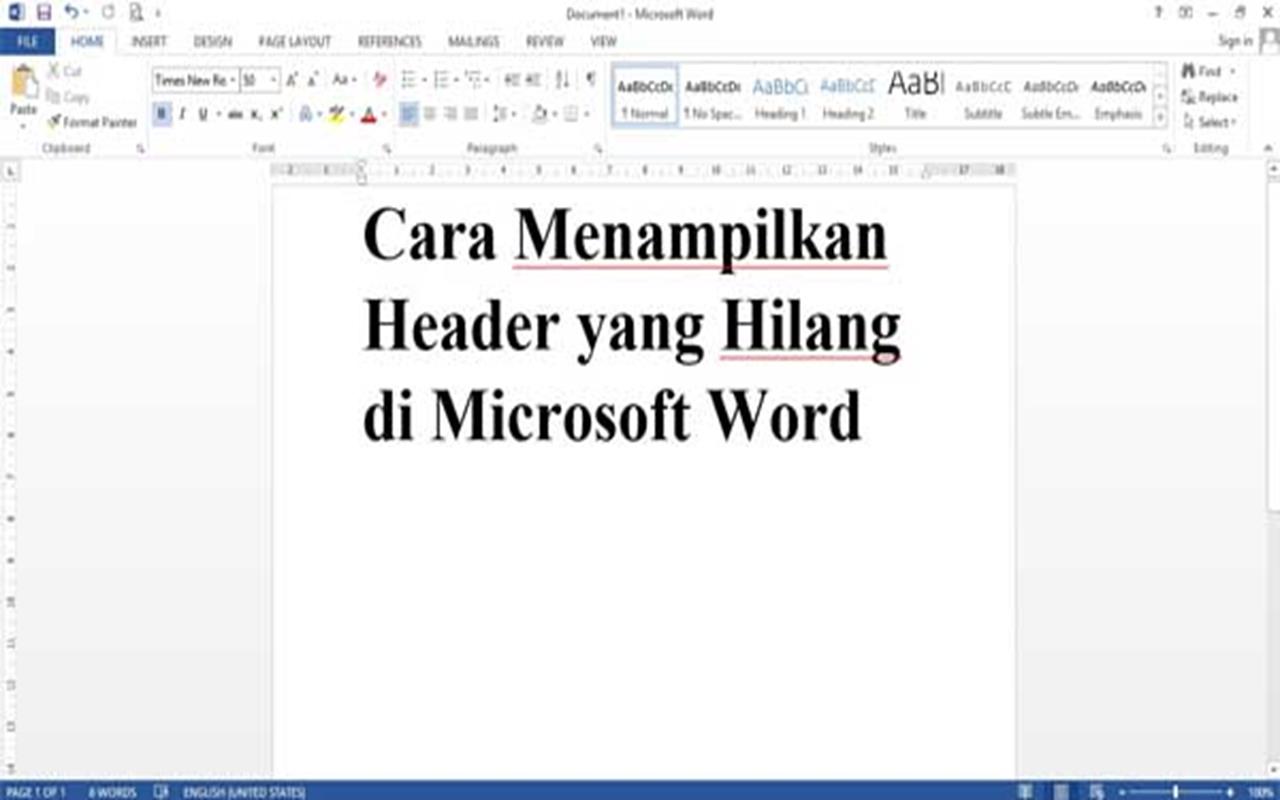The height and width of the screenshot is (800, 1280).
Task: Click the Save icon in the title bar
Action: [43, 13]
